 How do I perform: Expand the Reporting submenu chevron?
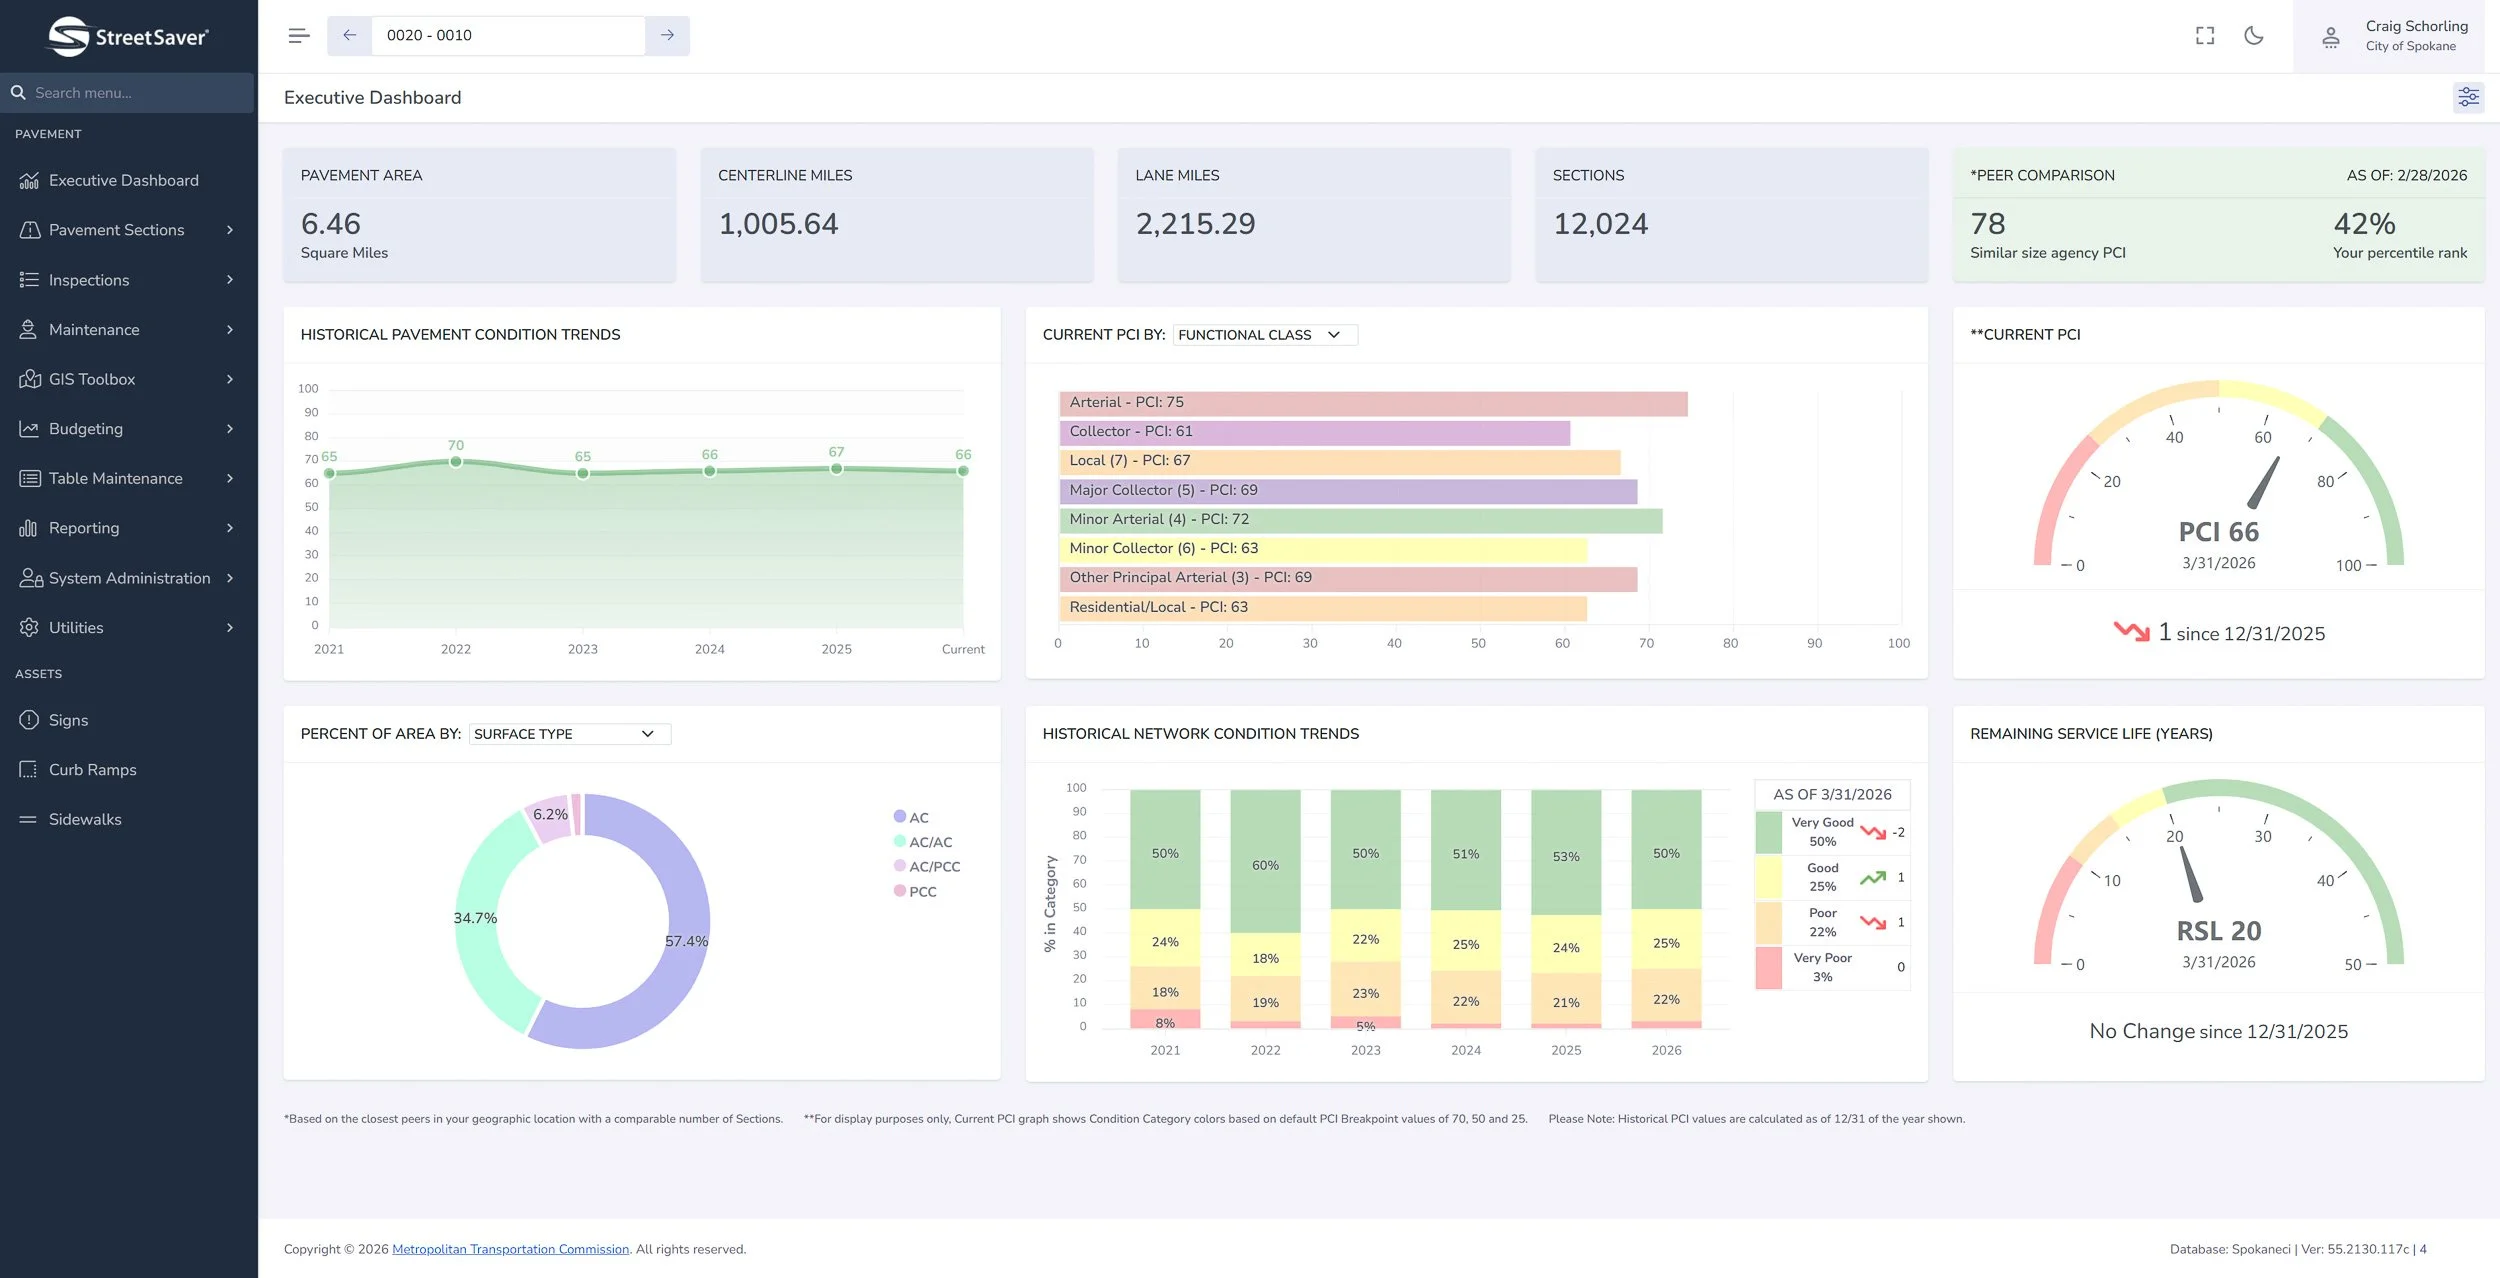[x=230, y=528]
